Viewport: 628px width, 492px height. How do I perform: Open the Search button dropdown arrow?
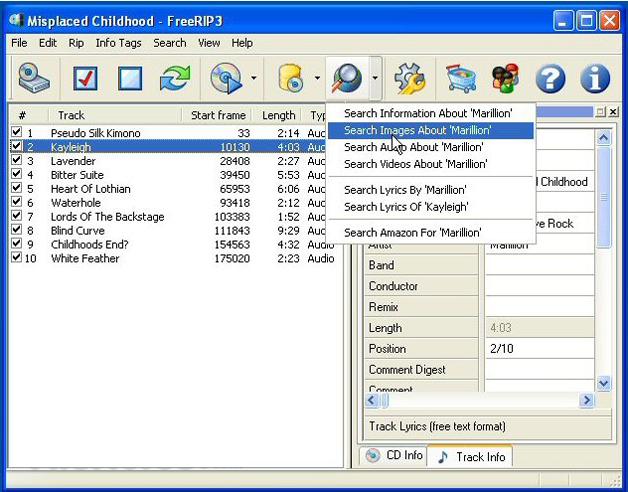point(375,78)
